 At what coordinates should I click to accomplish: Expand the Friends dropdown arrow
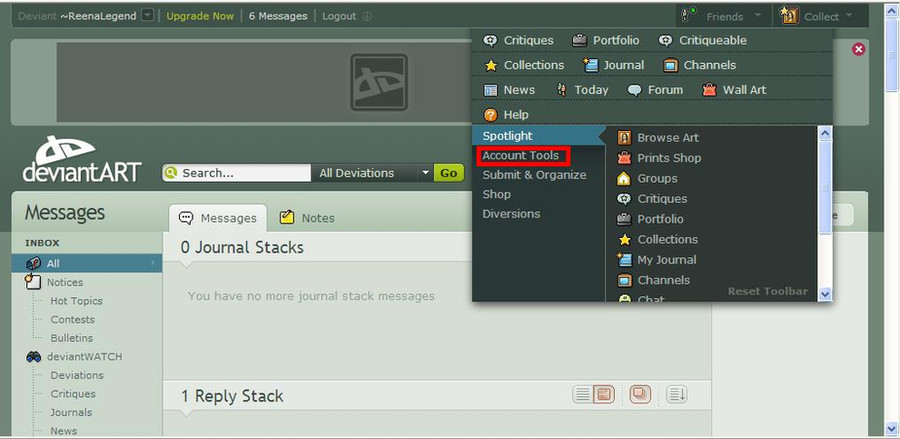tap(757, 16)
